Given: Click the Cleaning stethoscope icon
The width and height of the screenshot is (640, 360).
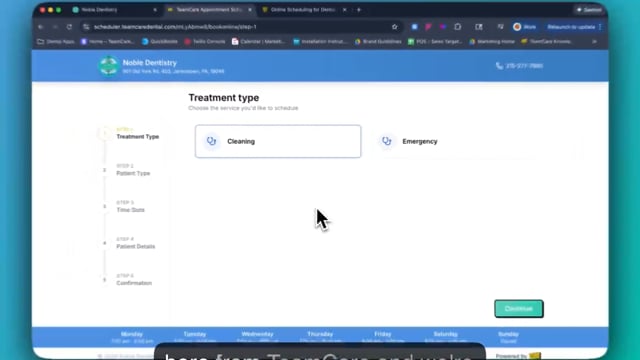Looking at the screenshot, I should pos(211,141).
